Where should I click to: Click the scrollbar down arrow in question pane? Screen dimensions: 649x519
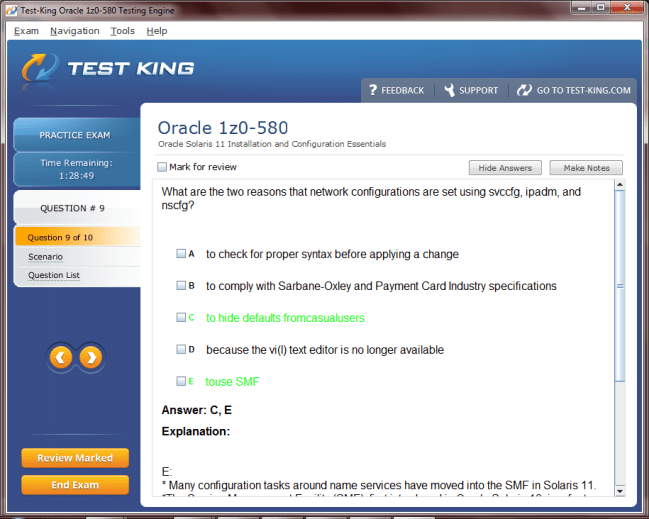click(620, 491)
